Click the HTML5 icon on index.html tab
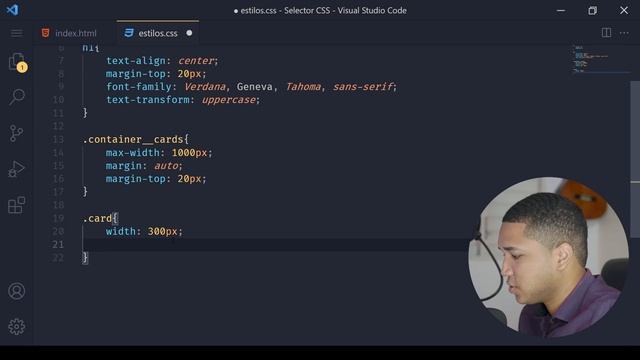640x360 pixels. click(x=45, y=33)
